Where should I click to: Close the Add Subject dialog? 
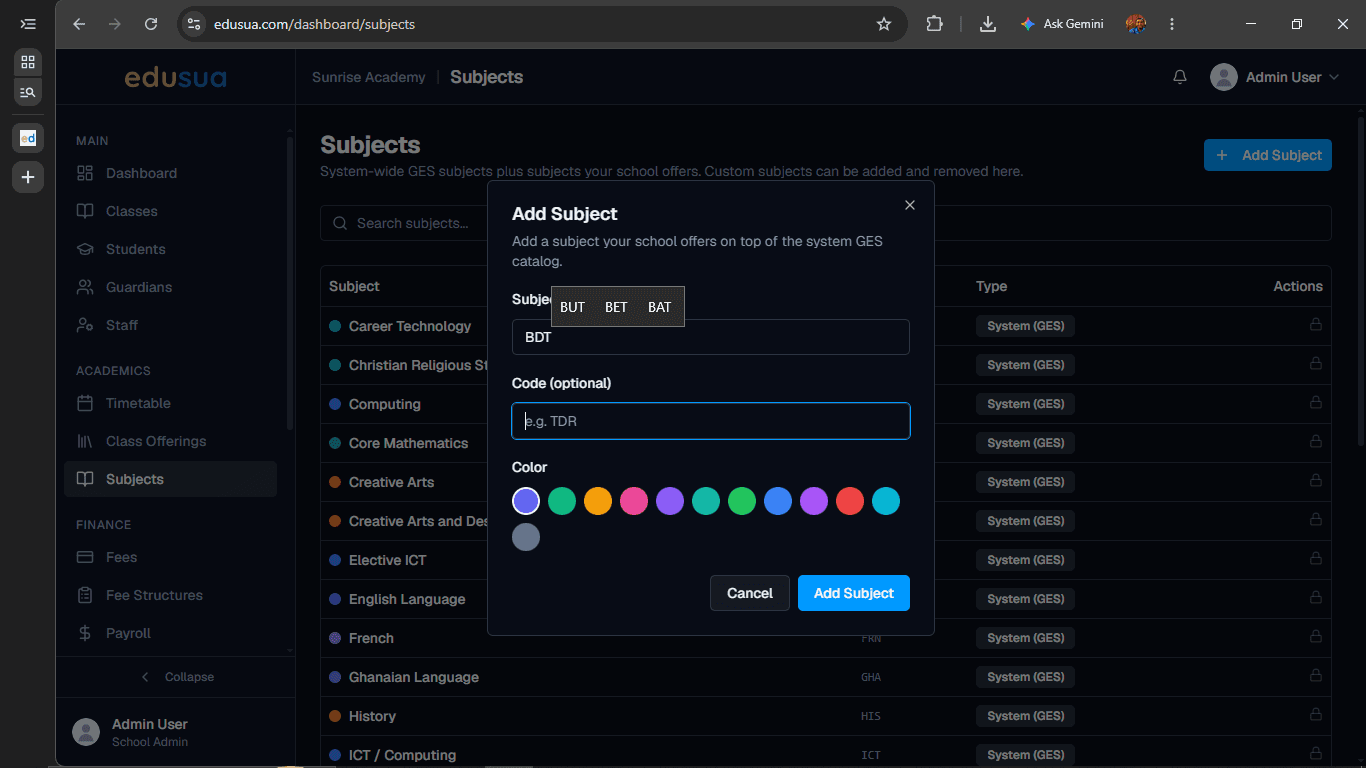click(x=910, y=205)
